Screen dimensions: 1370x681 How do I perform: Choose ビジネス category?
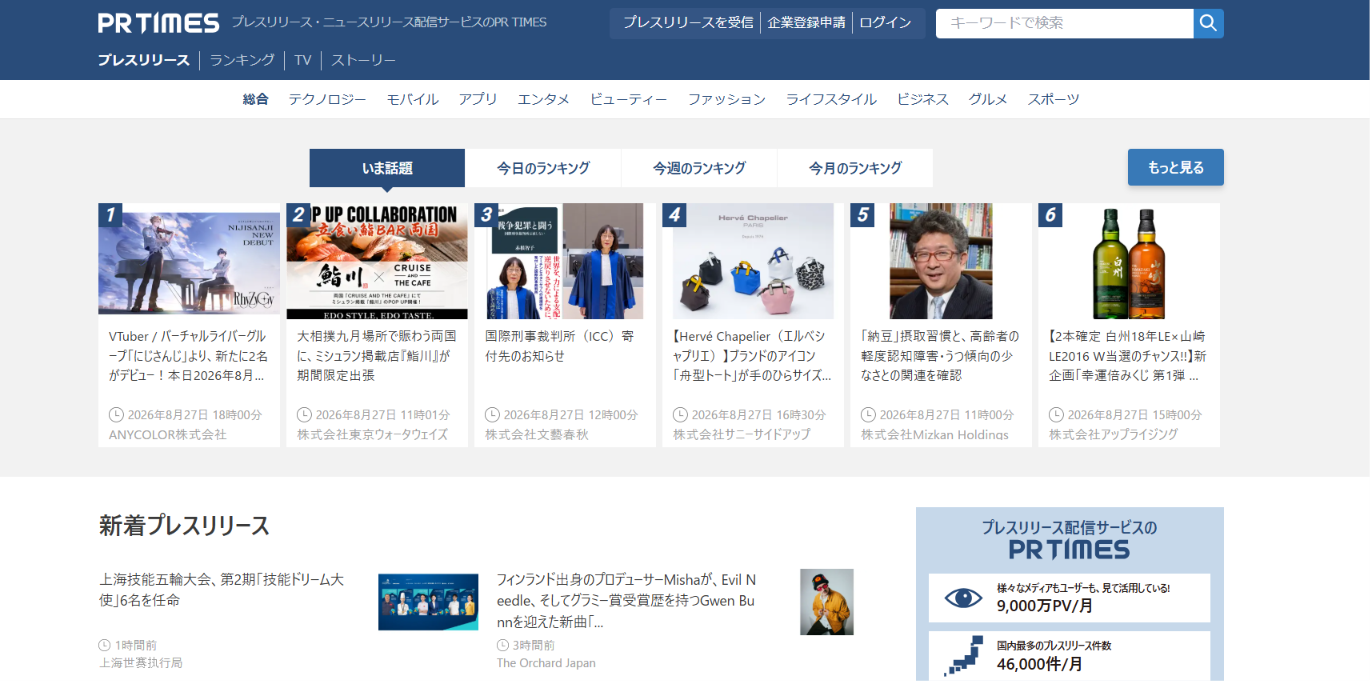(x=922, y=99)
